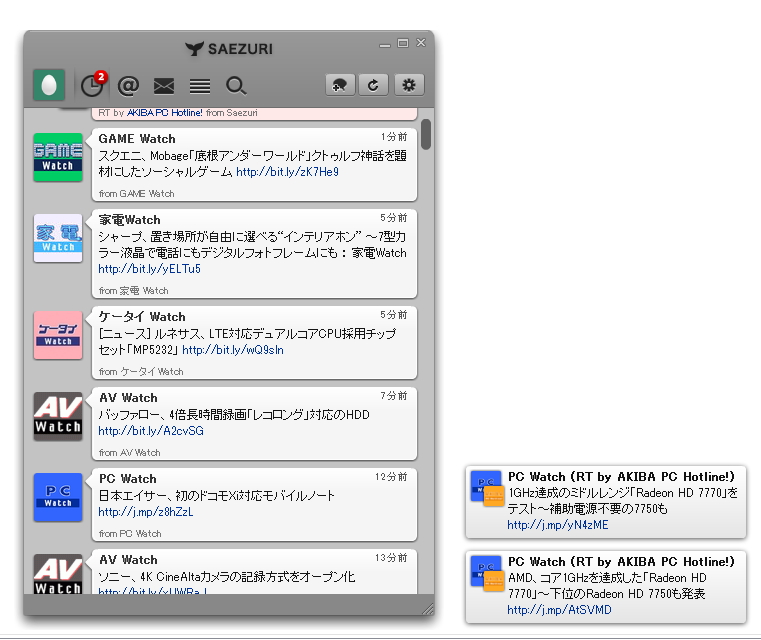Click avatar in the AMD コア1GHz notification
The height and width of the screenshot is (640, 761).
[487, 573]
